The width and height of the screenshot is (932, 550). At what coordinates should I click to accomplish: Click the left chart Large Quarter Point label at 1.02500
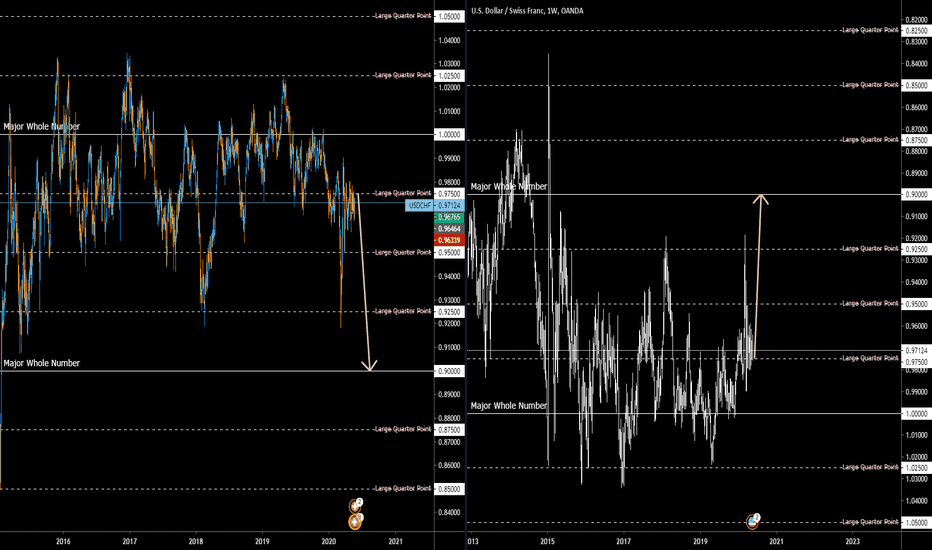(403, 75)
